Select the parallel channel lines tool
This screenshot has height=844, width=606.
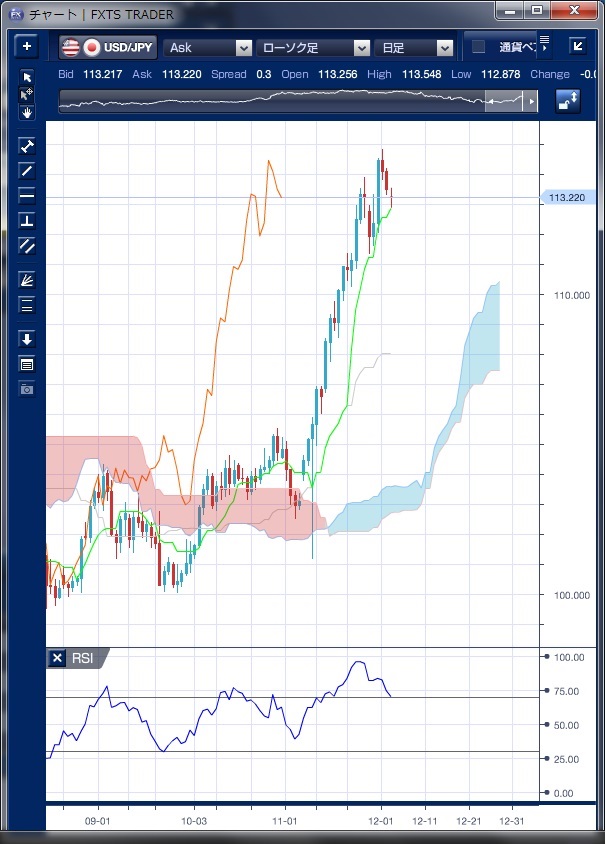pyautogui.click(x=27, y=245)
